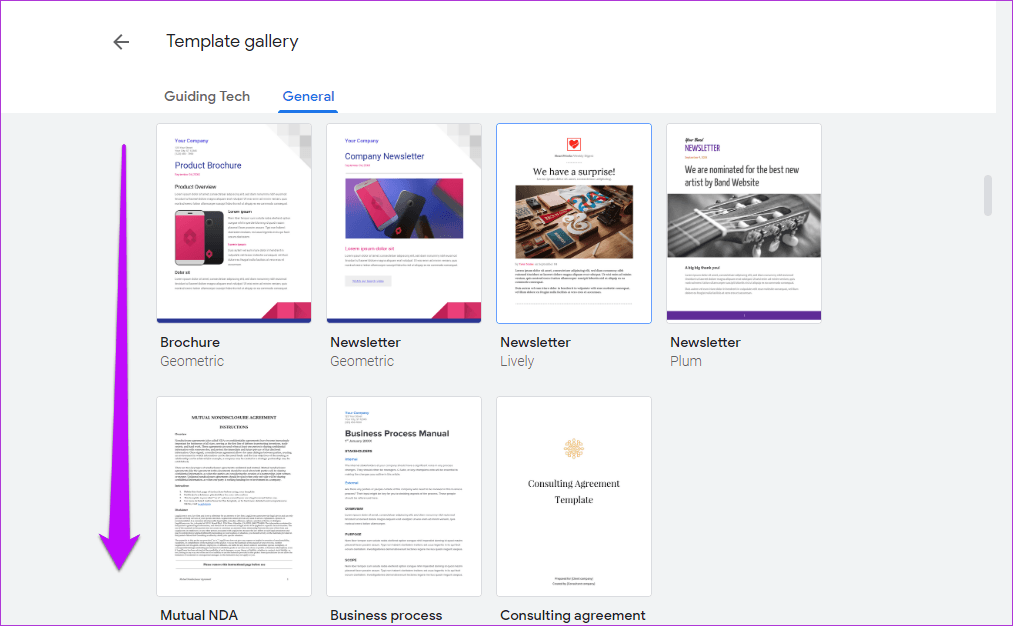Open the Newsletter Geometric template thumbnail

coord(404,223)
